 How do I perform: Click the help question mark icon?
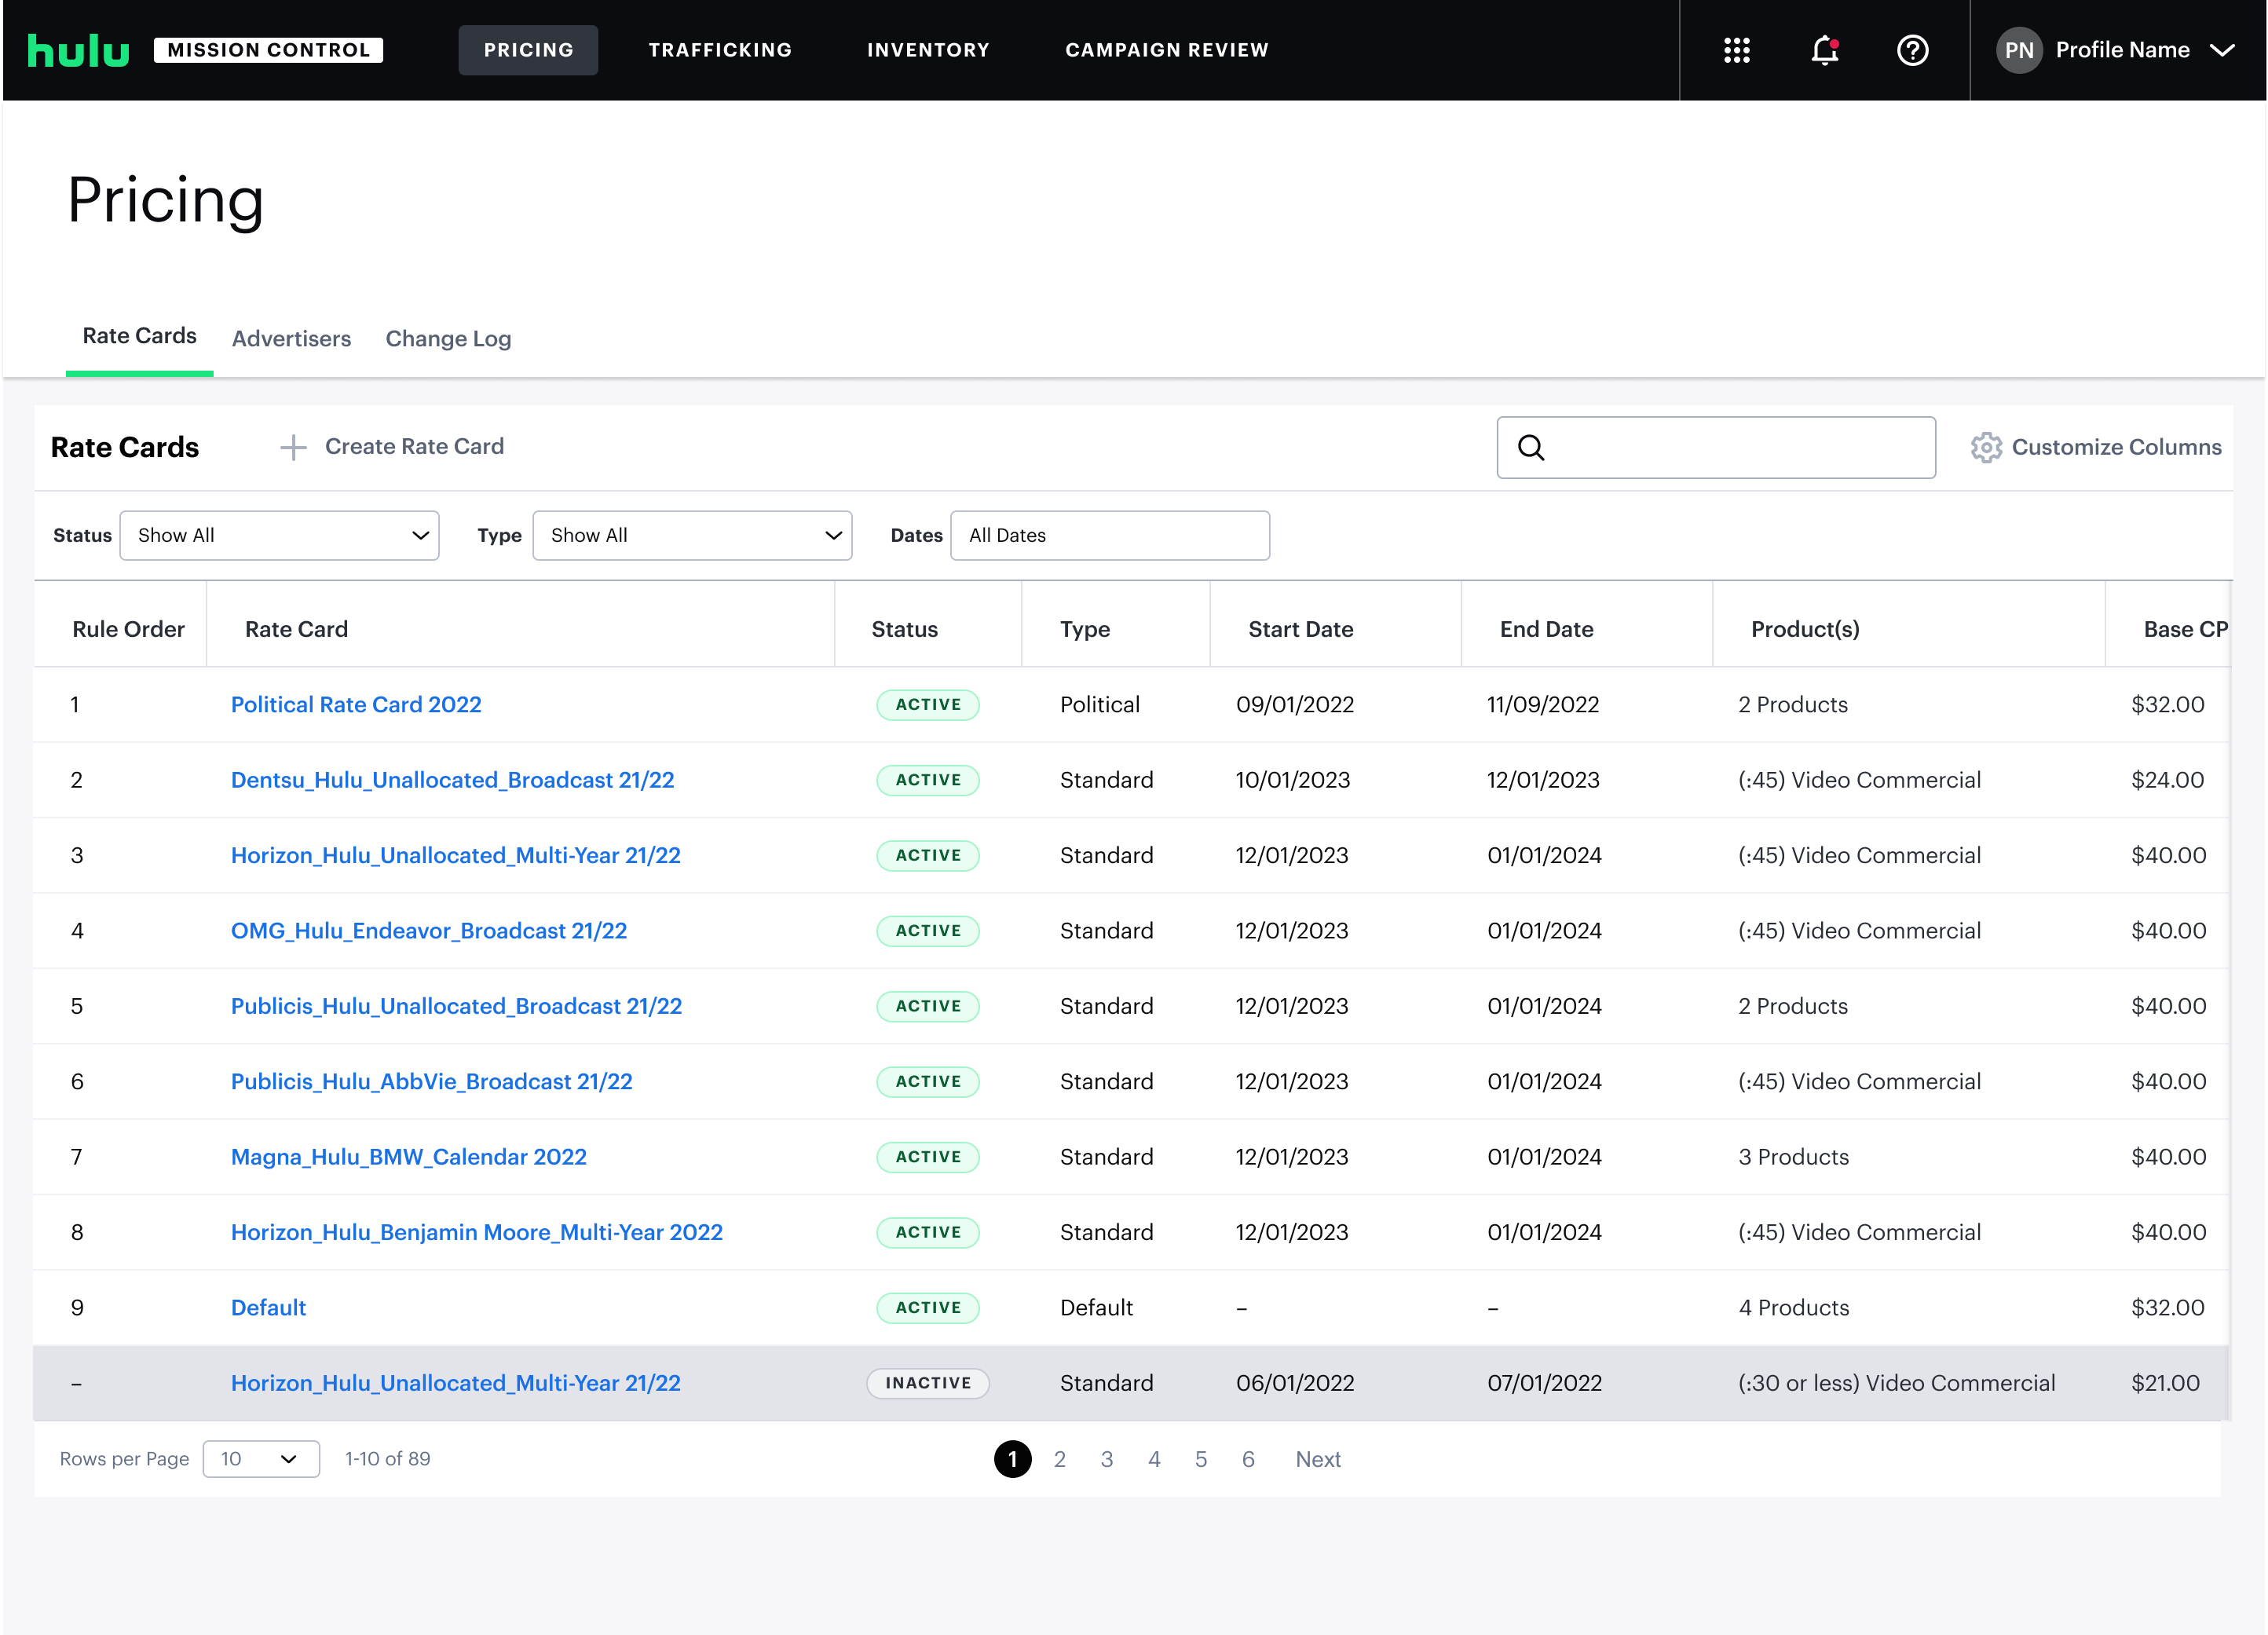(x=1912, y=50)
